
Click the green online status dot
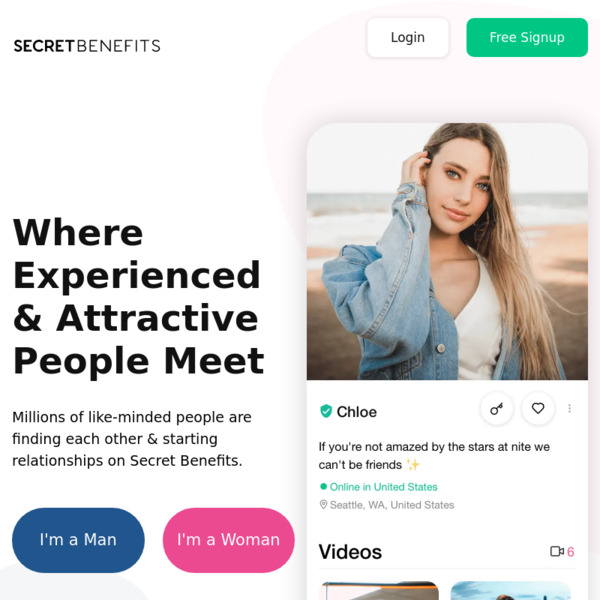click(x=323, y=486)
